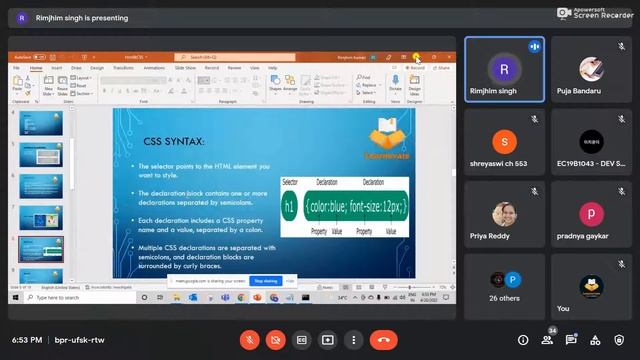This screenshot has height=360, width=640.
Task: Switch to the Design ribbon tab
Action: tap(97, 68)
